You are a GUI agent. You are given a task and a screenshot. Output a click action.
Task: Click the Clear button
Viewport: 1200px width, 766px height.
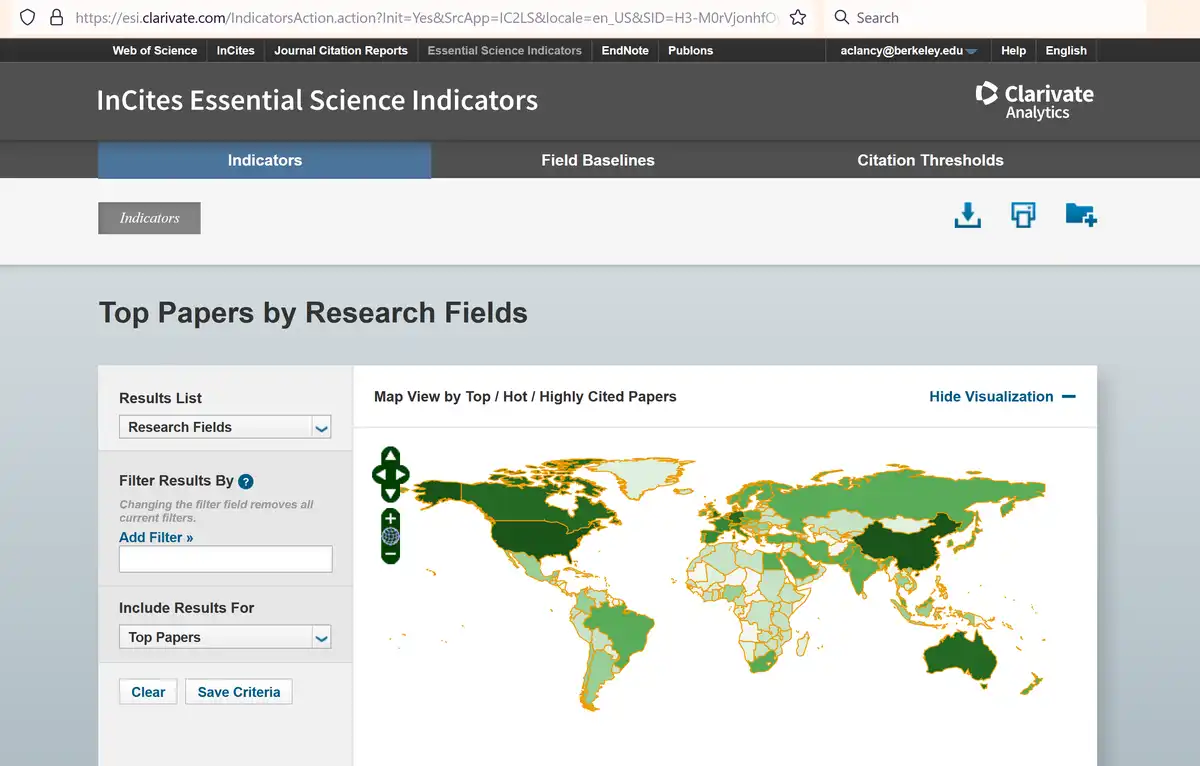click(147, 691)
